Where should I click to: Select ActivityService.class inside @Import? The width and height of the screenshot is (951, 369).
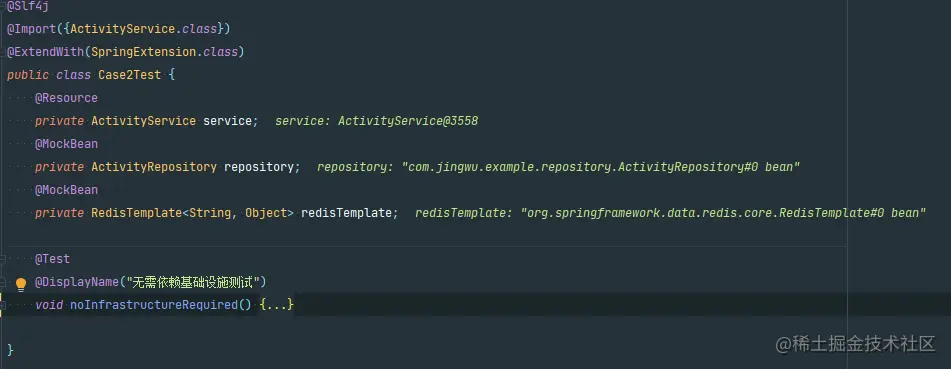144,29
